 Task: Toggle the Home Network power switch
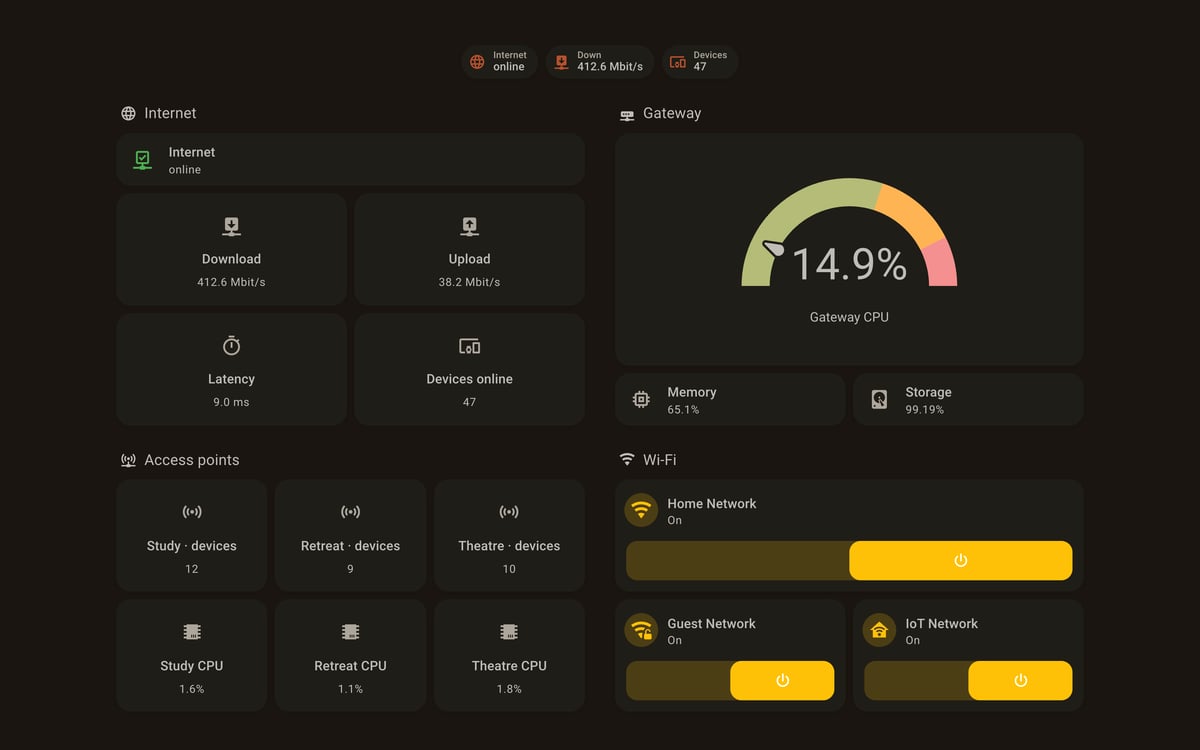tap(849, 561)
